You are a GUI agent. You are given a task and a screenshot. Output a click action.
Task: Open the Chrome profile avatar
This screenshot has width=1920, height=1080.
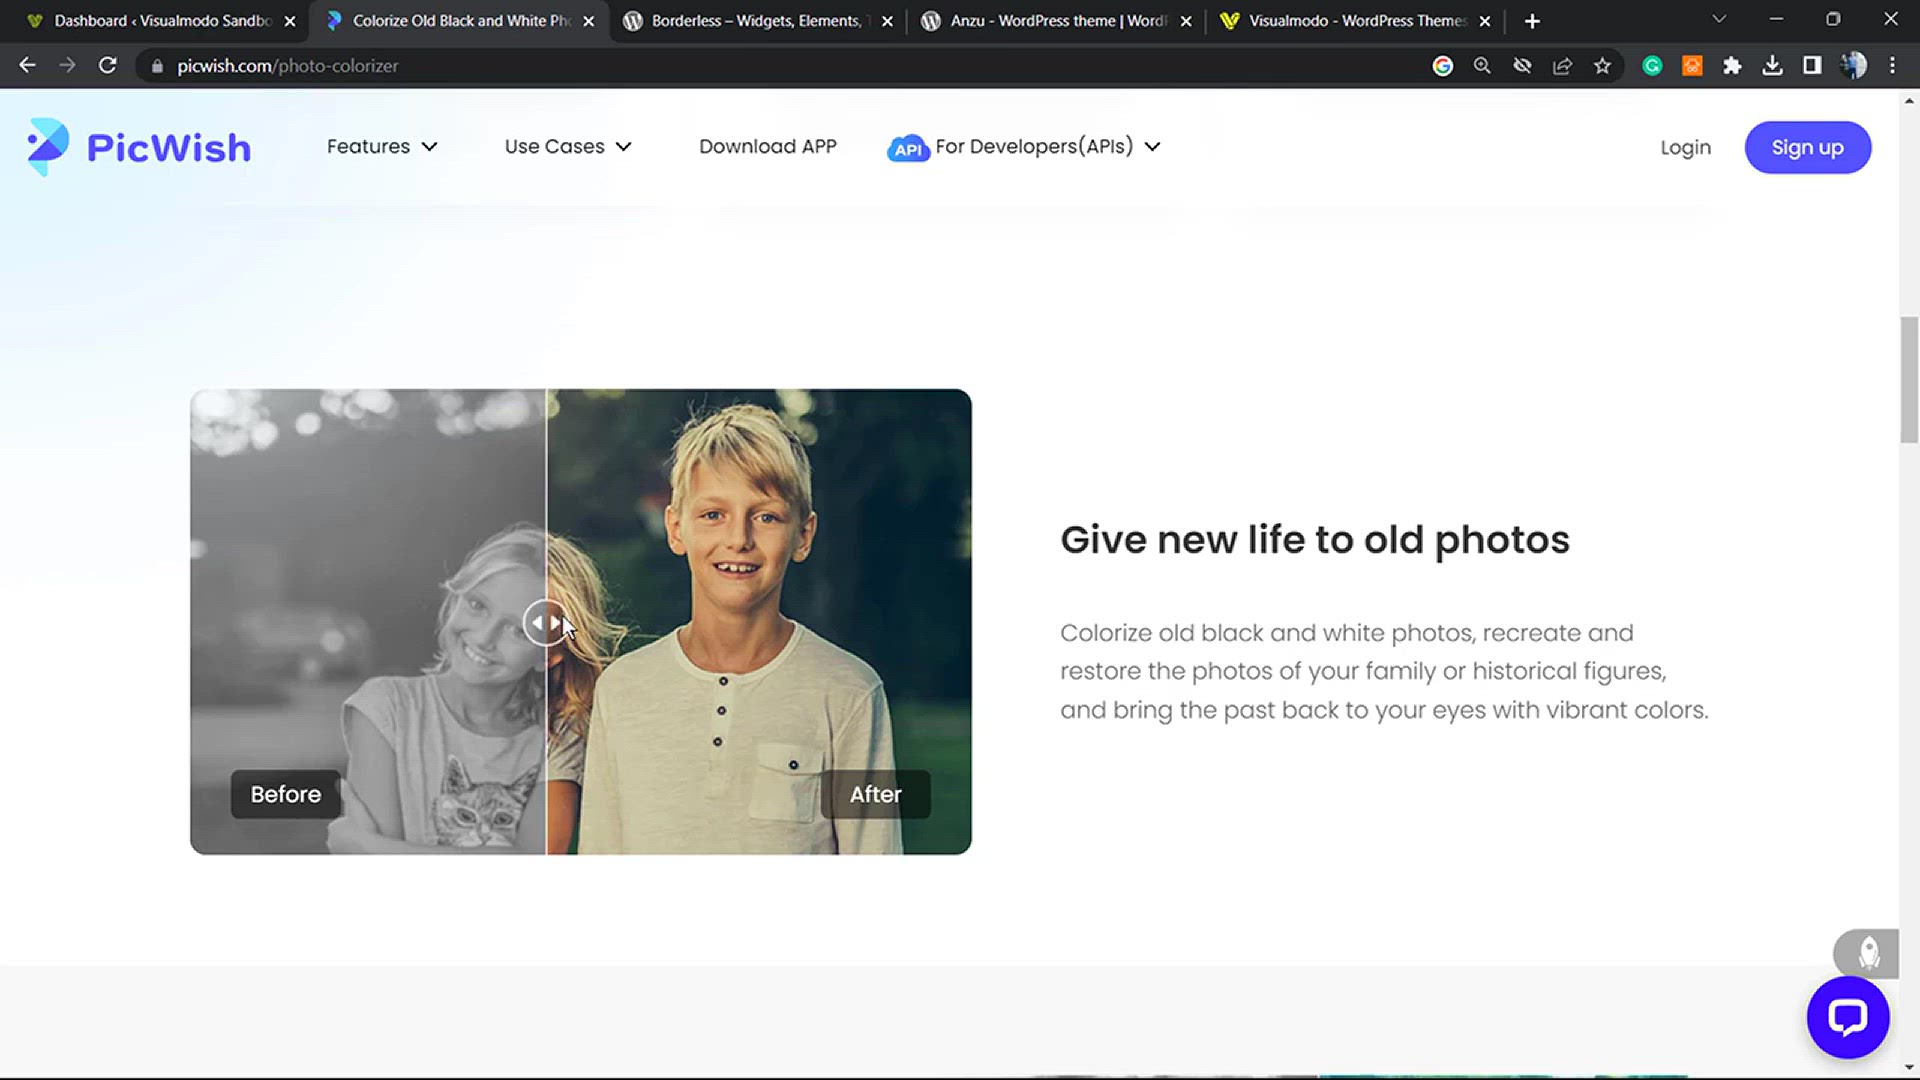coord(1853,66)
